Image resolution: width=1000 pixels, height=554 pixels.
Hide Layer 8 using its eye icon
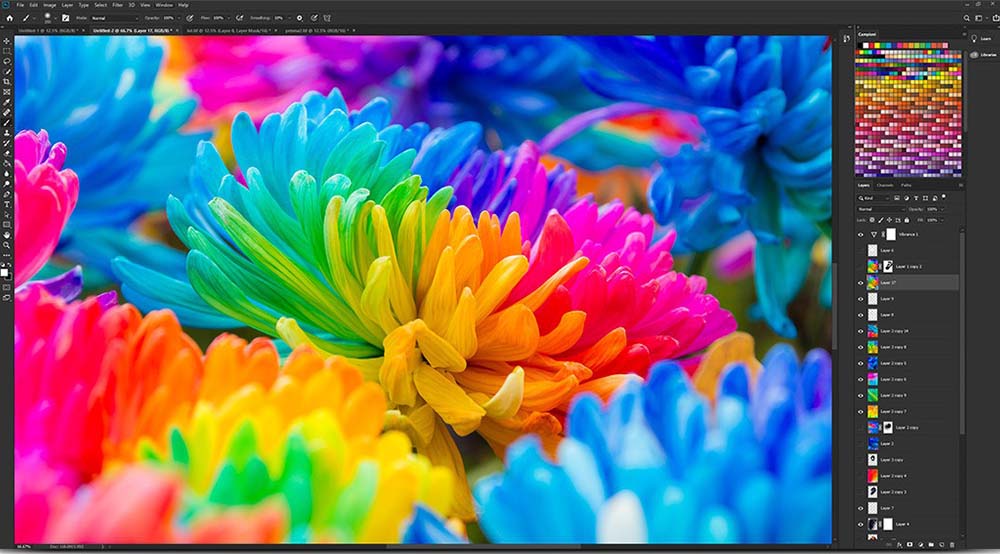point(860,315)
